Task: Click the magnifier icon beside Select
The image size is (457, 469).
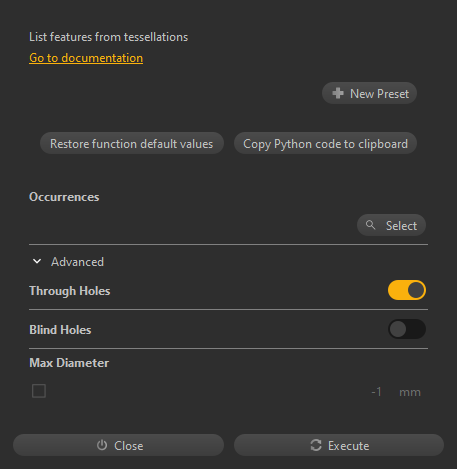Action: coord(370,225)
